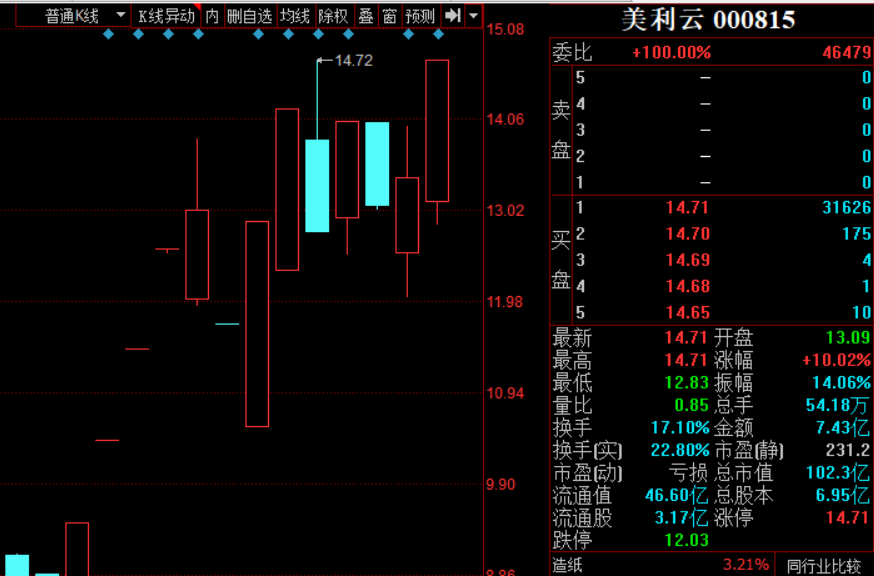Click the 预测 forecast button

pyautogui.click(x=420, y=16)
